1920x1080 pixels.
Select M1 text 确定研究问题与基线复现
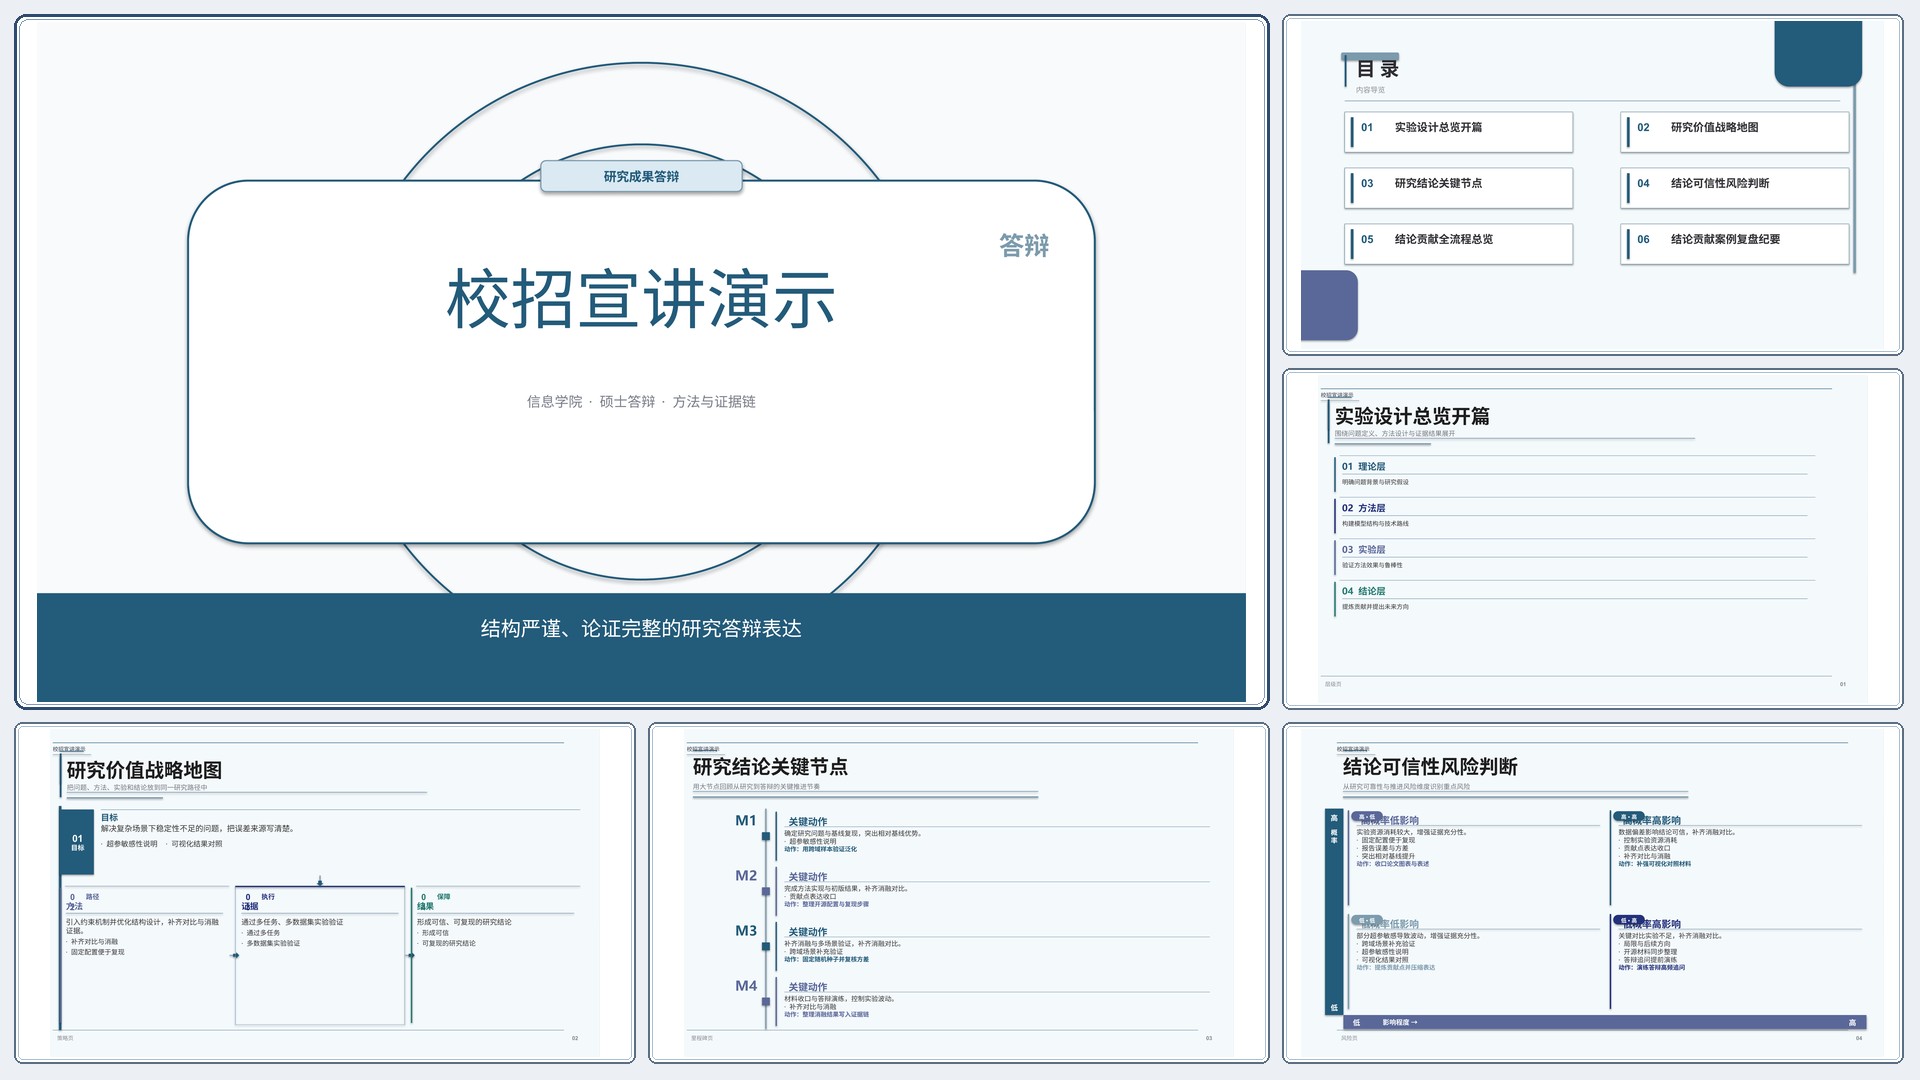(x=823, y=833)
